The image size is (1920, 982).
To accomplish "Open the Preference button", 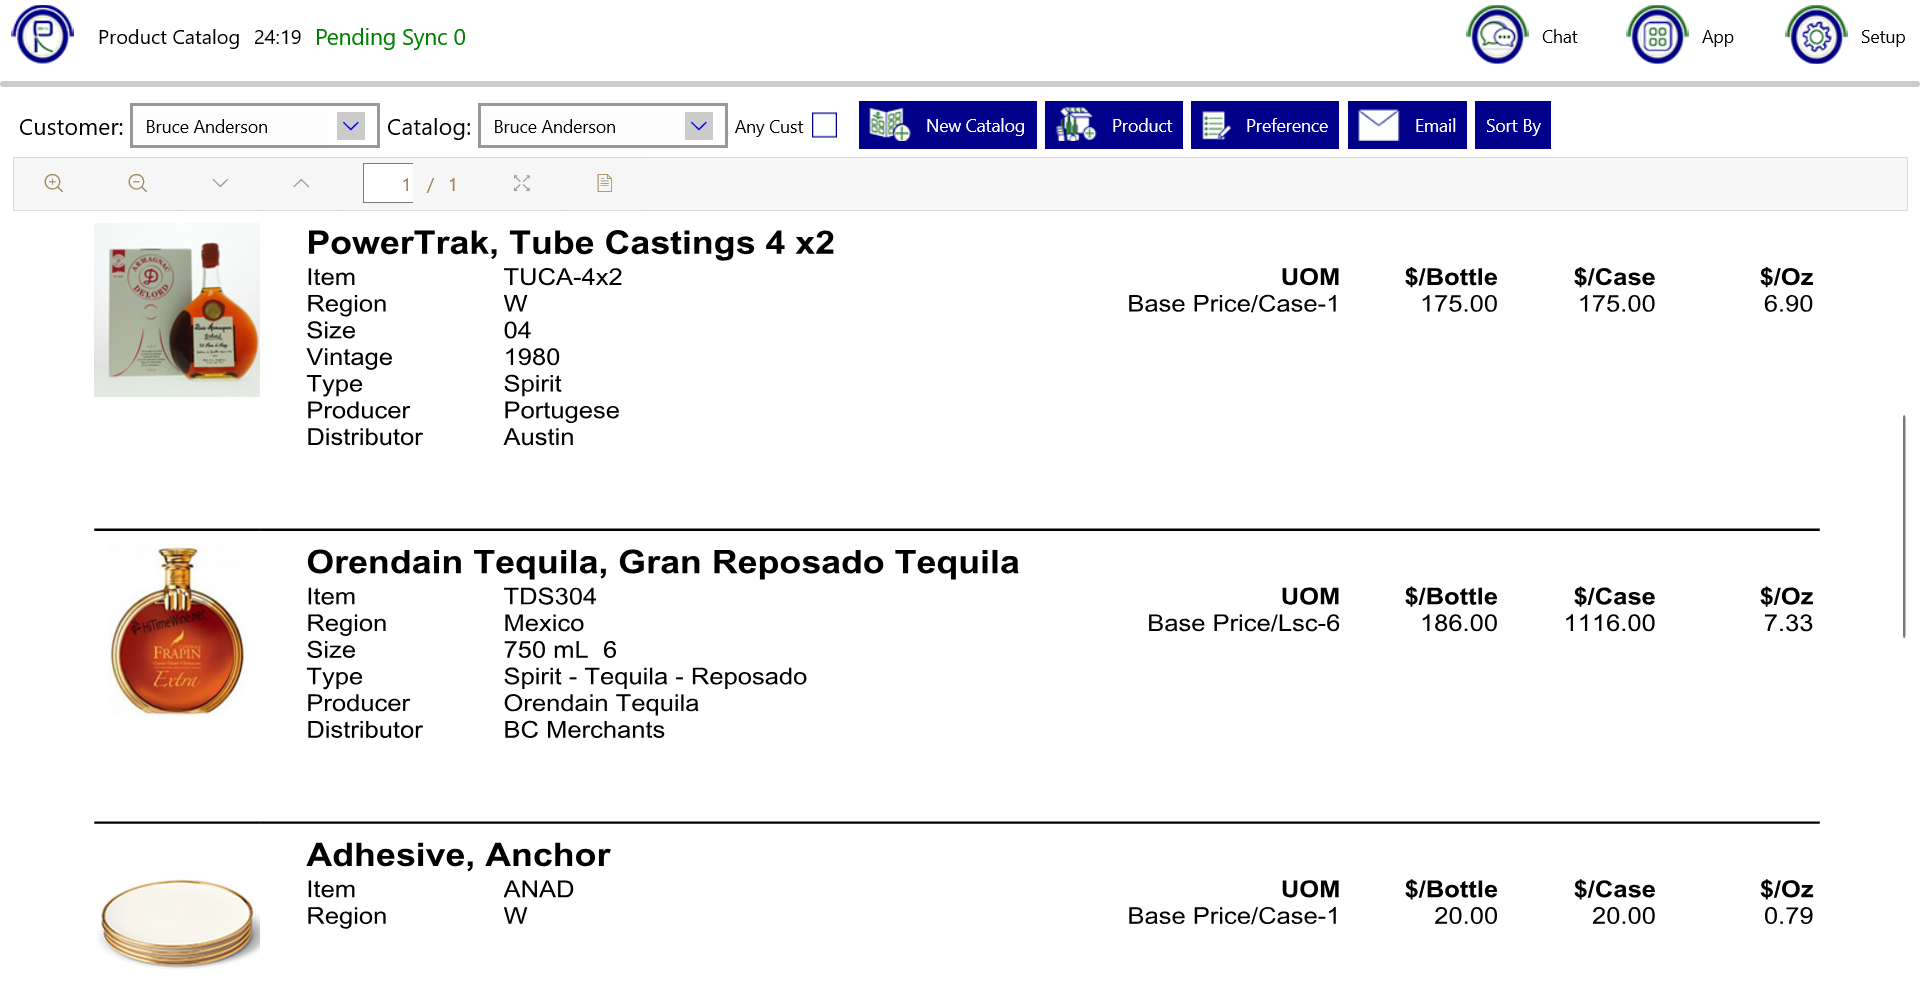I will coord(1264,125).
